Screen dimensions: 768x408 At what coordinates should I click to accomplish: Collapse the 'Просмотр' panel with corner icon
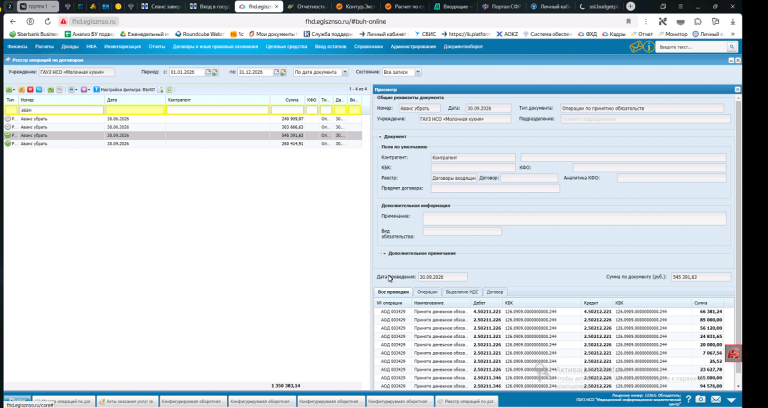coord(737,90)
